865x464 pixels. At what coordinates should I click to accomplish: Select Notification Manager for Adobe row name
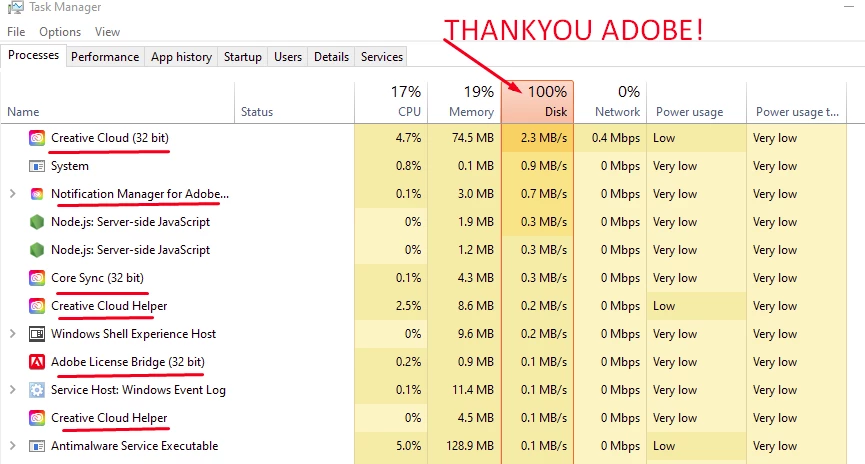click(x=140, y=194)
